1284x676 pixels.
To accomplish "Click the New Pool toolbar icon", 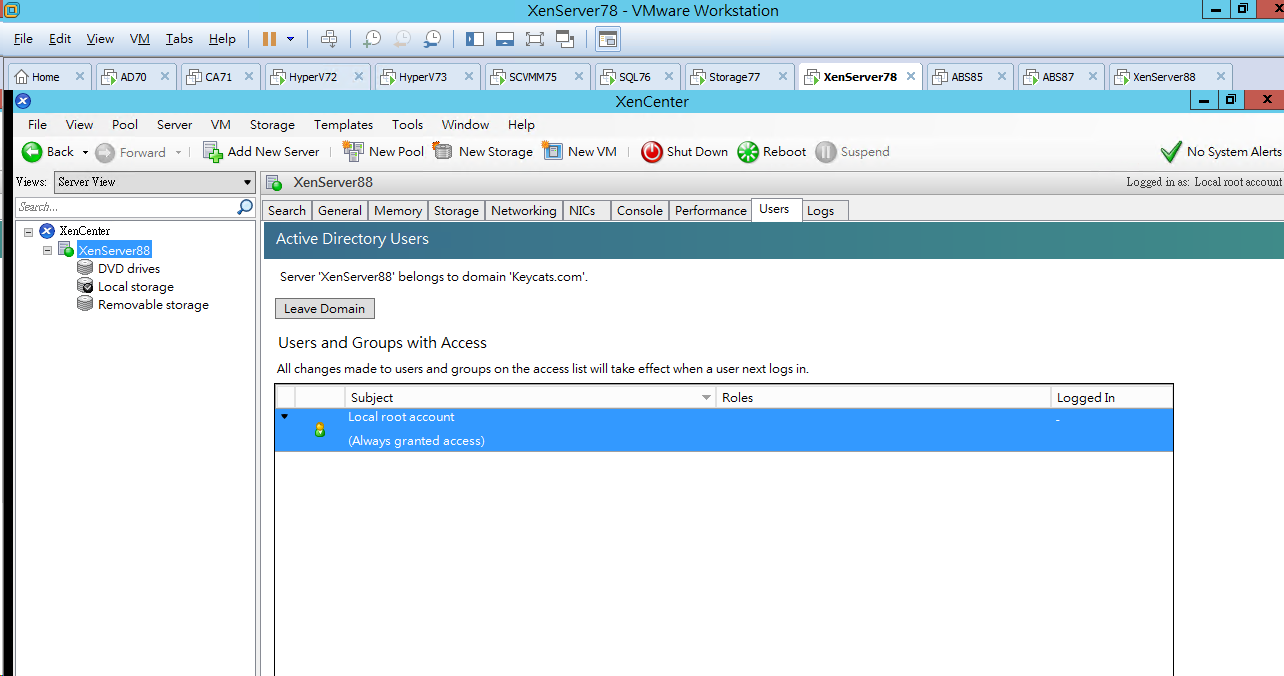I will (x=353, y=151).
